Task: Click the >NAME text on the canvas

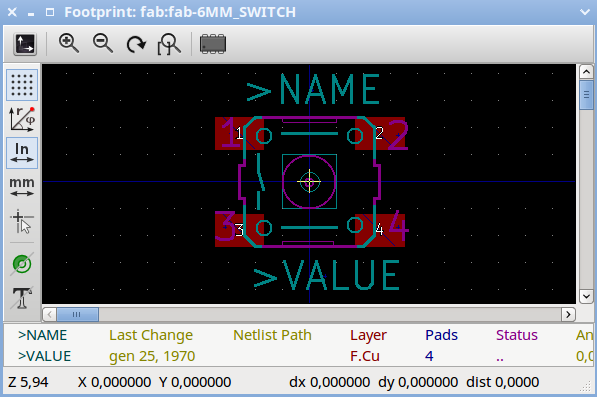Action: (x=313, y=89)
